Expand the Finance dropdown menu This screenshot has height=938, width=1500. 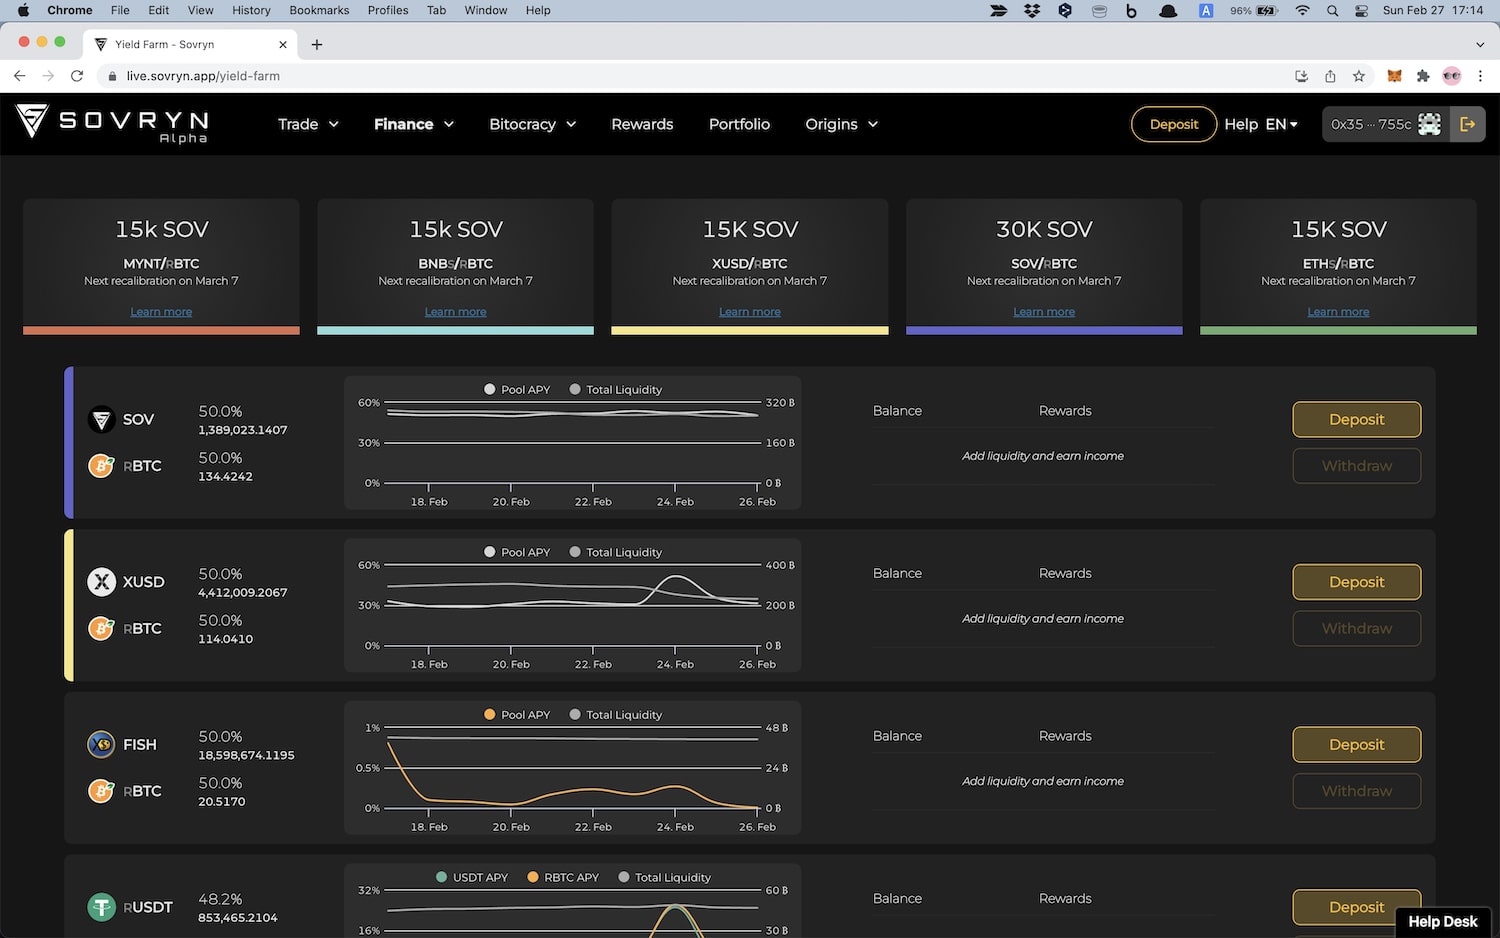click(x=414, y=124)
